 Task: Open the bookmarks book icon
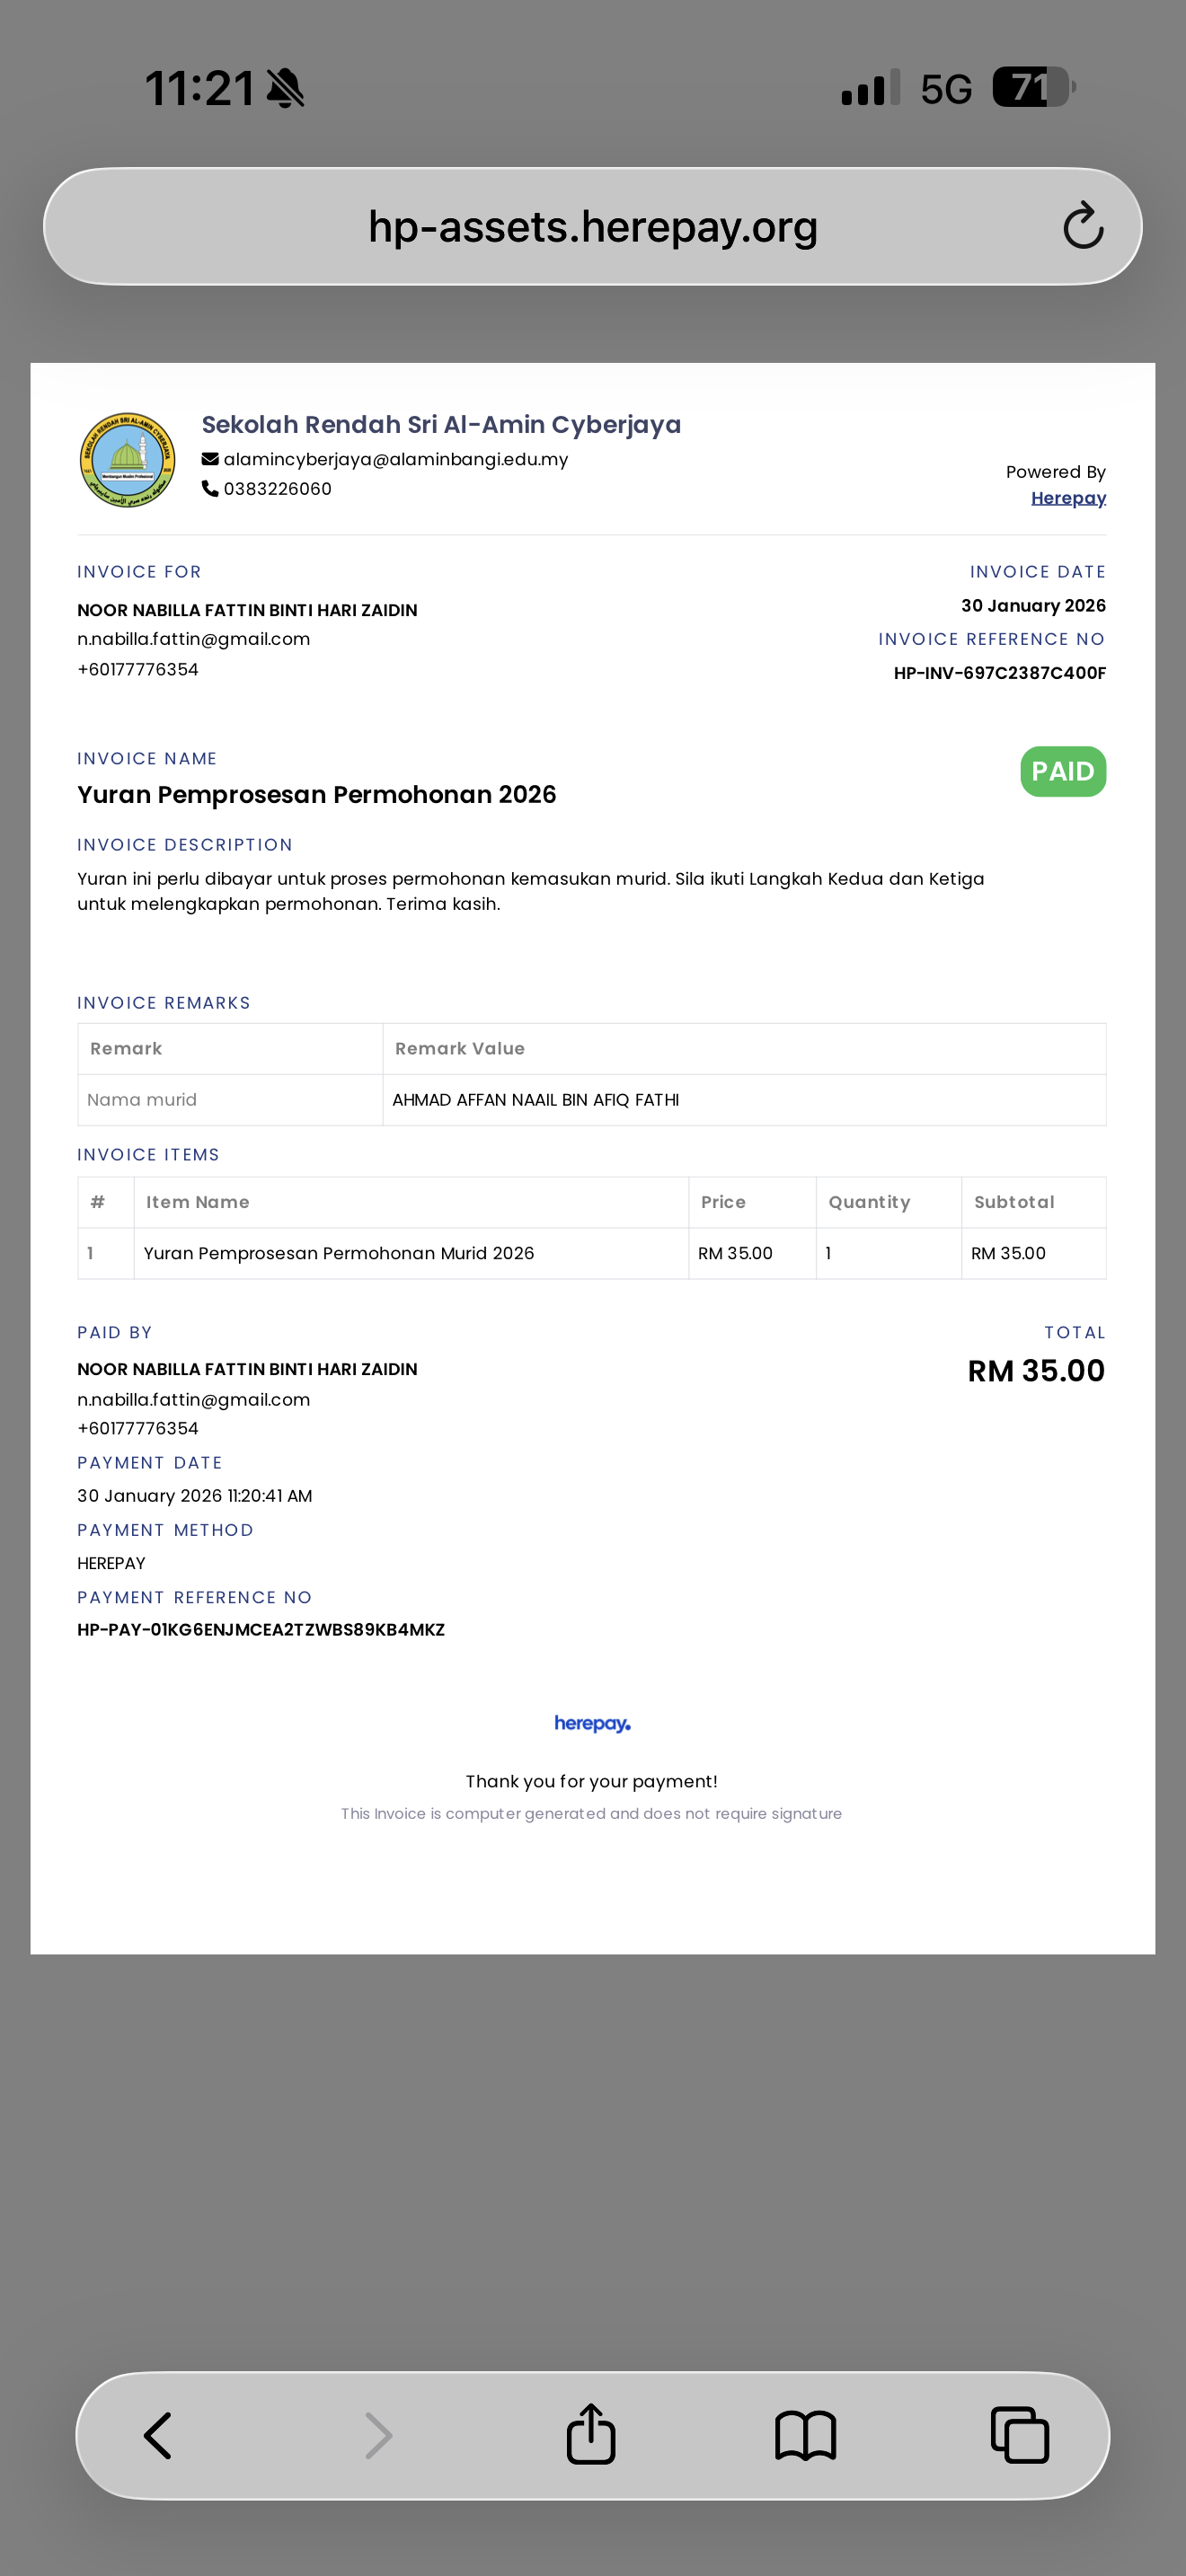pyautogui.click(x=805, y=2436)
